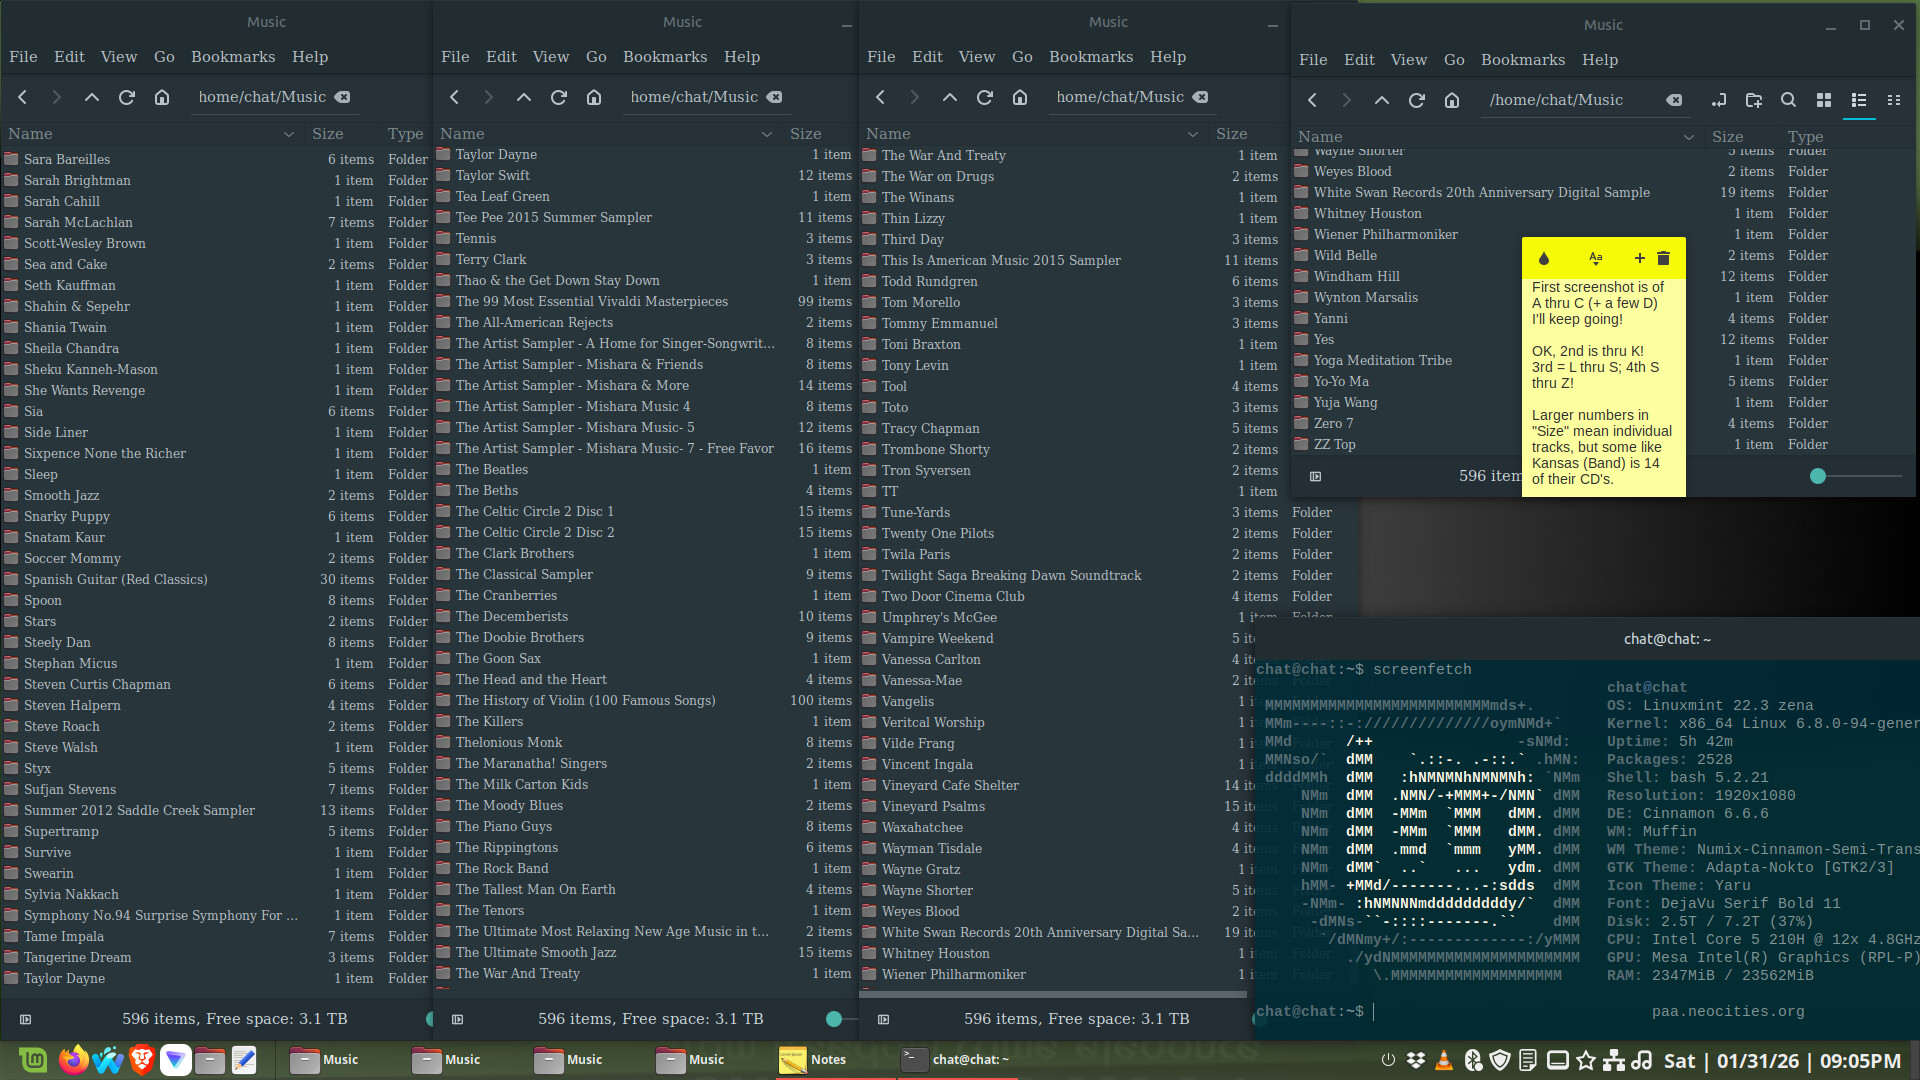1920x1080 pixels.
Task: Open sticky note text format menu
Action: [x=1596, y=259]
